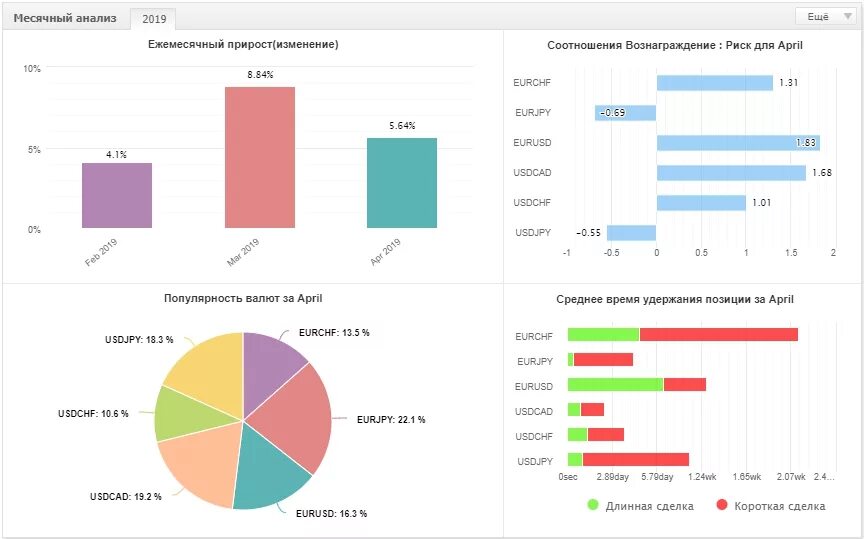This screenshot has width=864, height=539.
Task: Click the Mar 2019 red bar
Action: click(x=260, y=157)
